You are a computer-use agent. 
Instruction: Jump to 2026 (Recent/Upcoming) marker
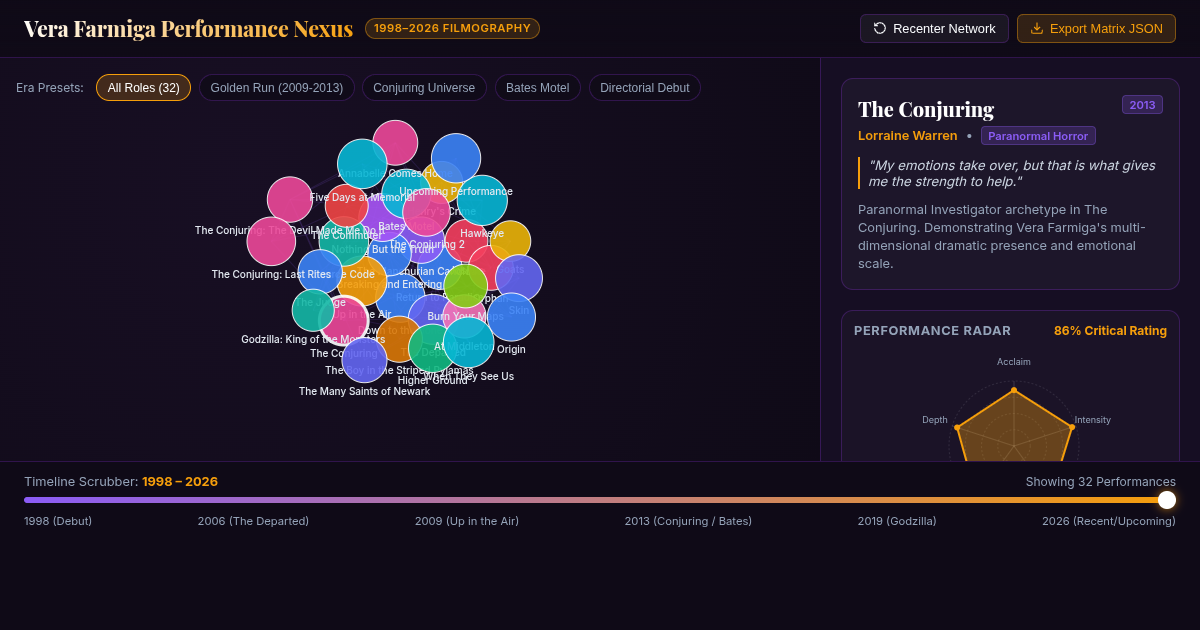click(x=1109, y=521)
